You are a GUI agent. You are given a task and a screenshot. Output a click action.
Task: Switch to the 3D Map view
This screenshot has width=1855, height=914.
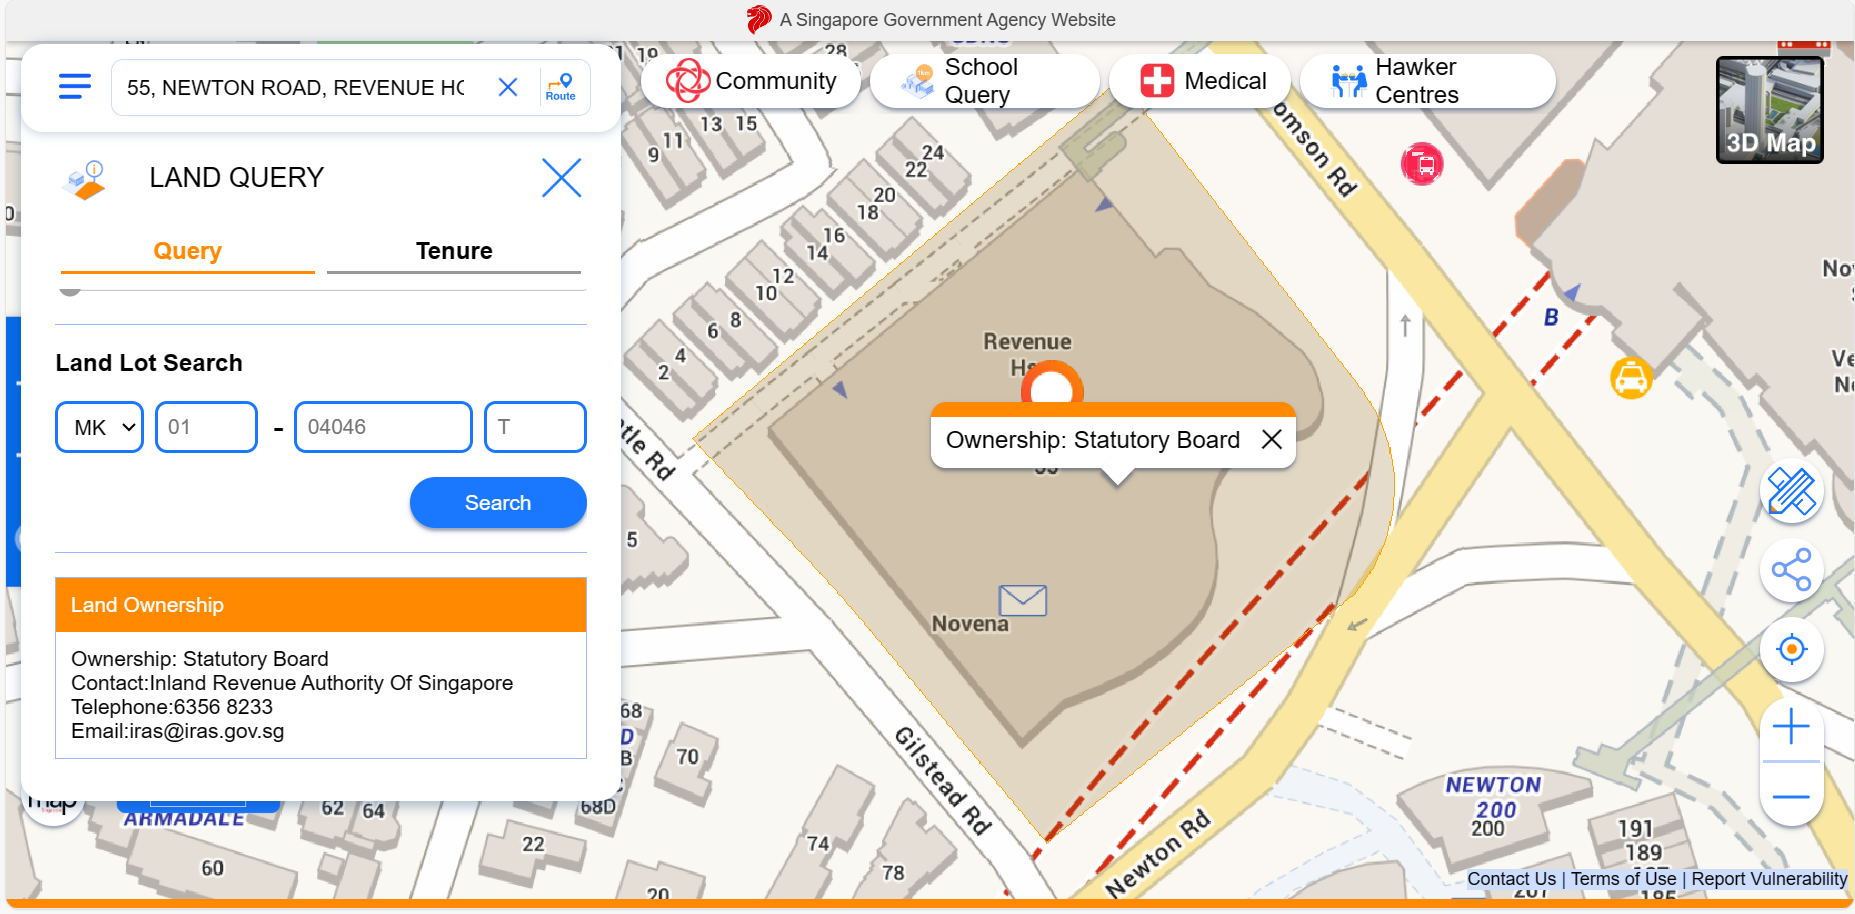pyautogui.click(x=1769, y=109)
